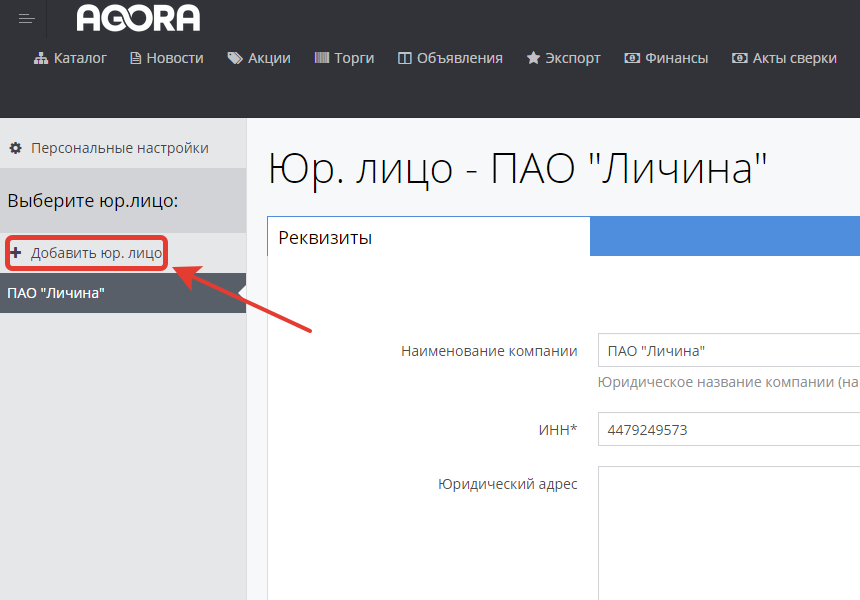
Task: Click the Каталог sitemap icon
Action: click(x=41, y=58)
